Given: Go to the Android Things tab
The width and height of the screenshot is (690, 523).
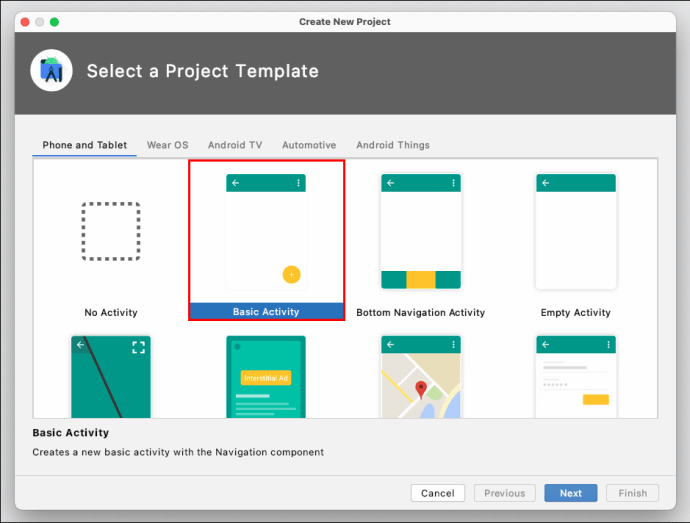Looking at the screenshot, I should point(393,145).
